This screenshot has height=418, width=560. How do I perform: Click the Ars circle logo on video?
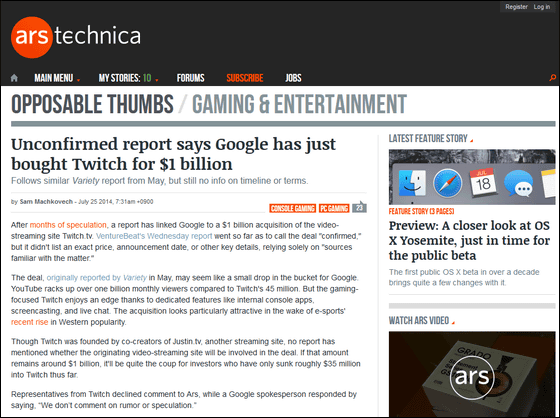pos(472,376)
